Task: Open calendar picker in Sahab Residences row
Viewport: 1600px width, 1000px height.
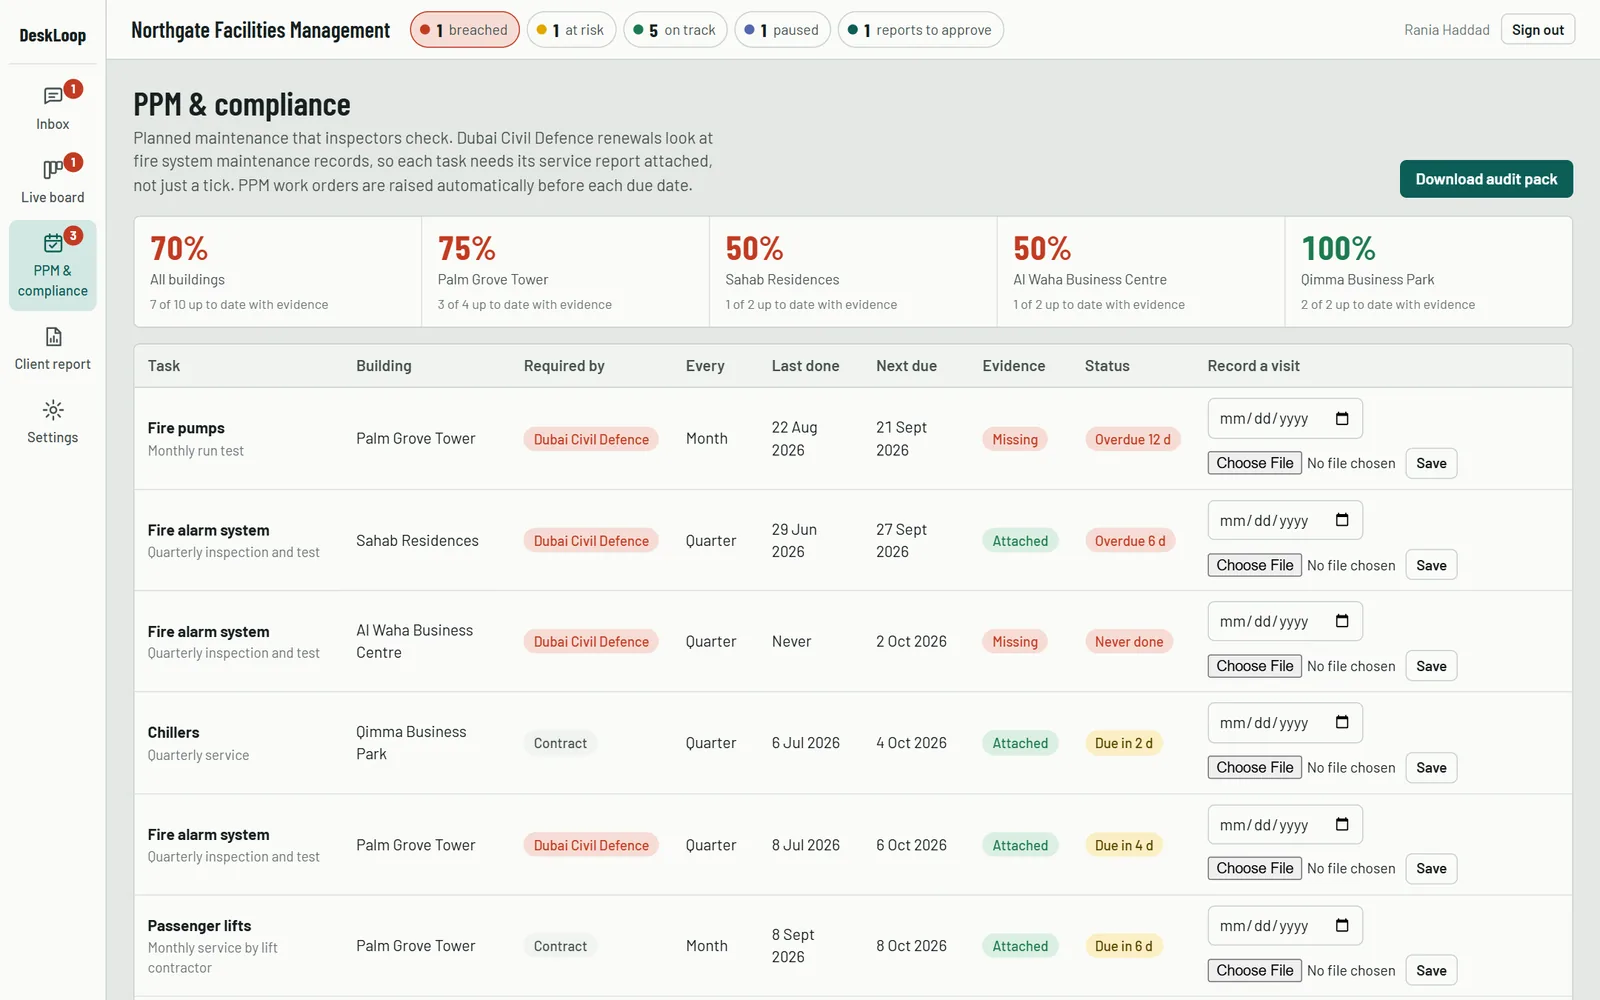Action: (1342, 520)
